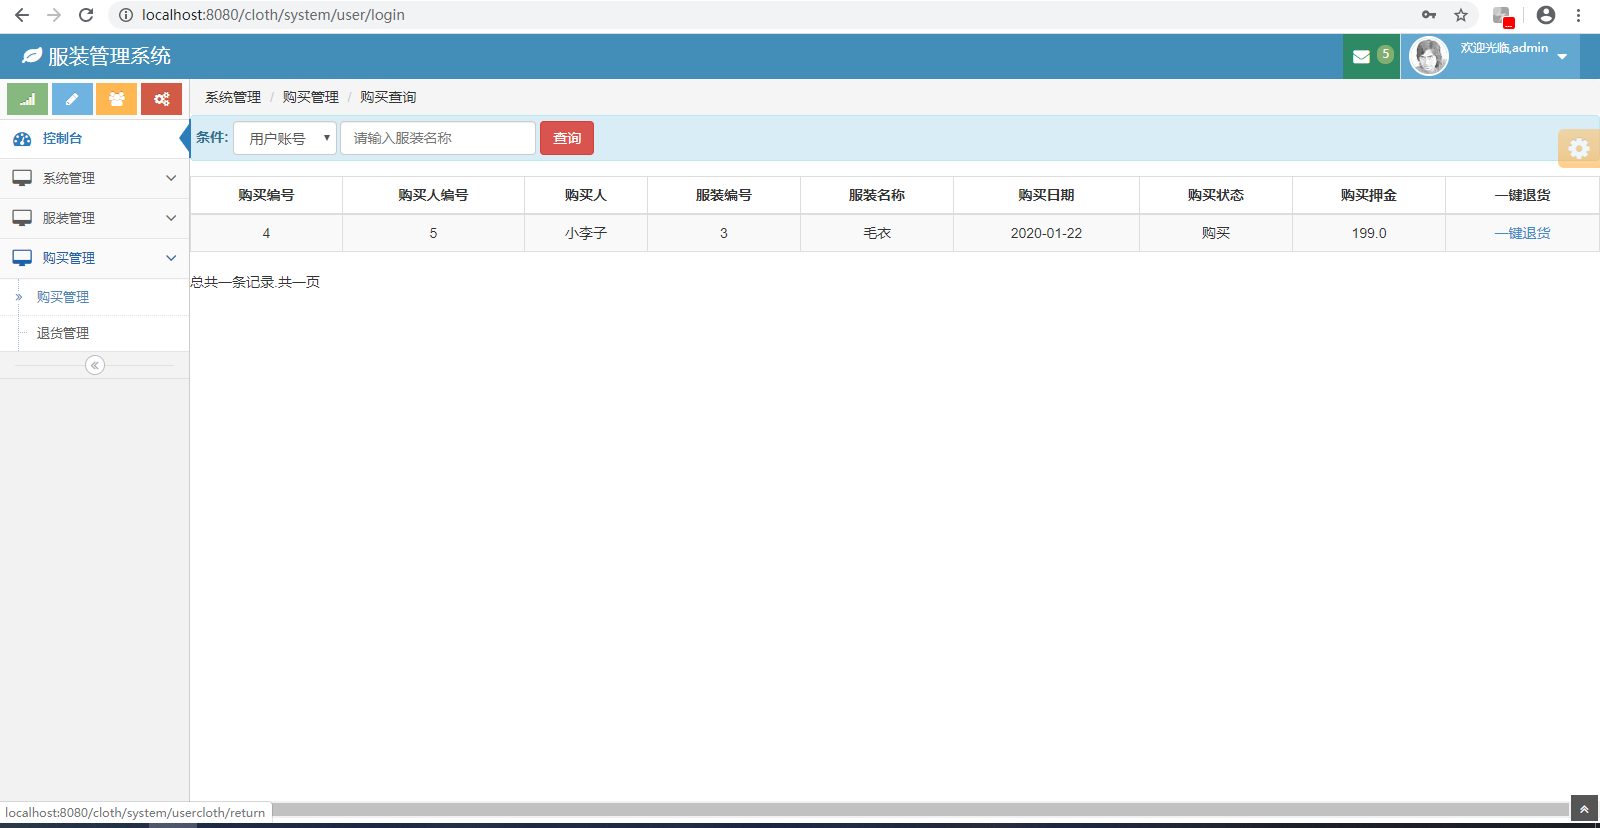The height and width of the screenshot is (828, 1600).
Task: Click the 系统管理 breadcrumb
Action: 233,97
